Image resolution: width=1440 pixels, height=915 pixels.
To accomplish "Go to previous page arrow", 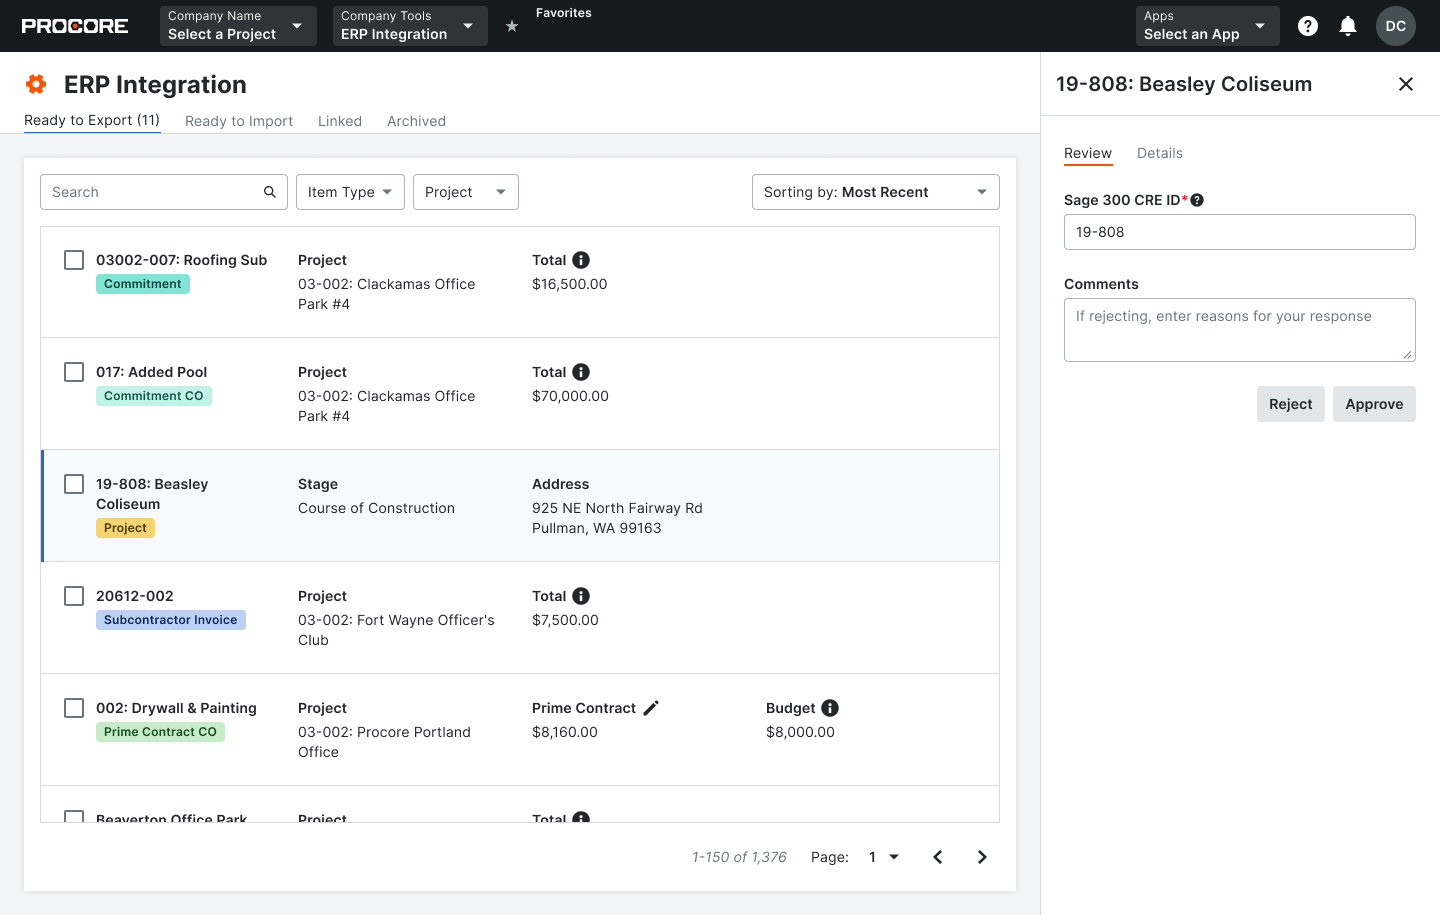I will [938, 857].
